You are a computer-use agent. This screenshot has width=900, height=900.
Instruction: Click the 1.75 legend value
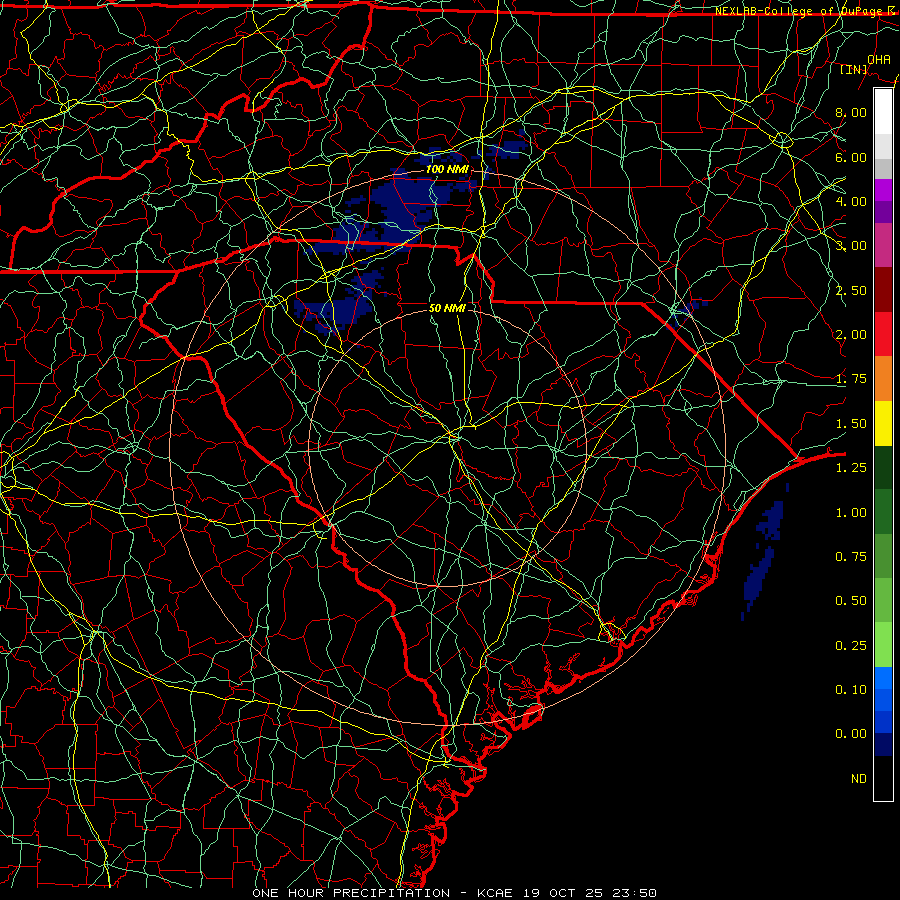[851, 379]
